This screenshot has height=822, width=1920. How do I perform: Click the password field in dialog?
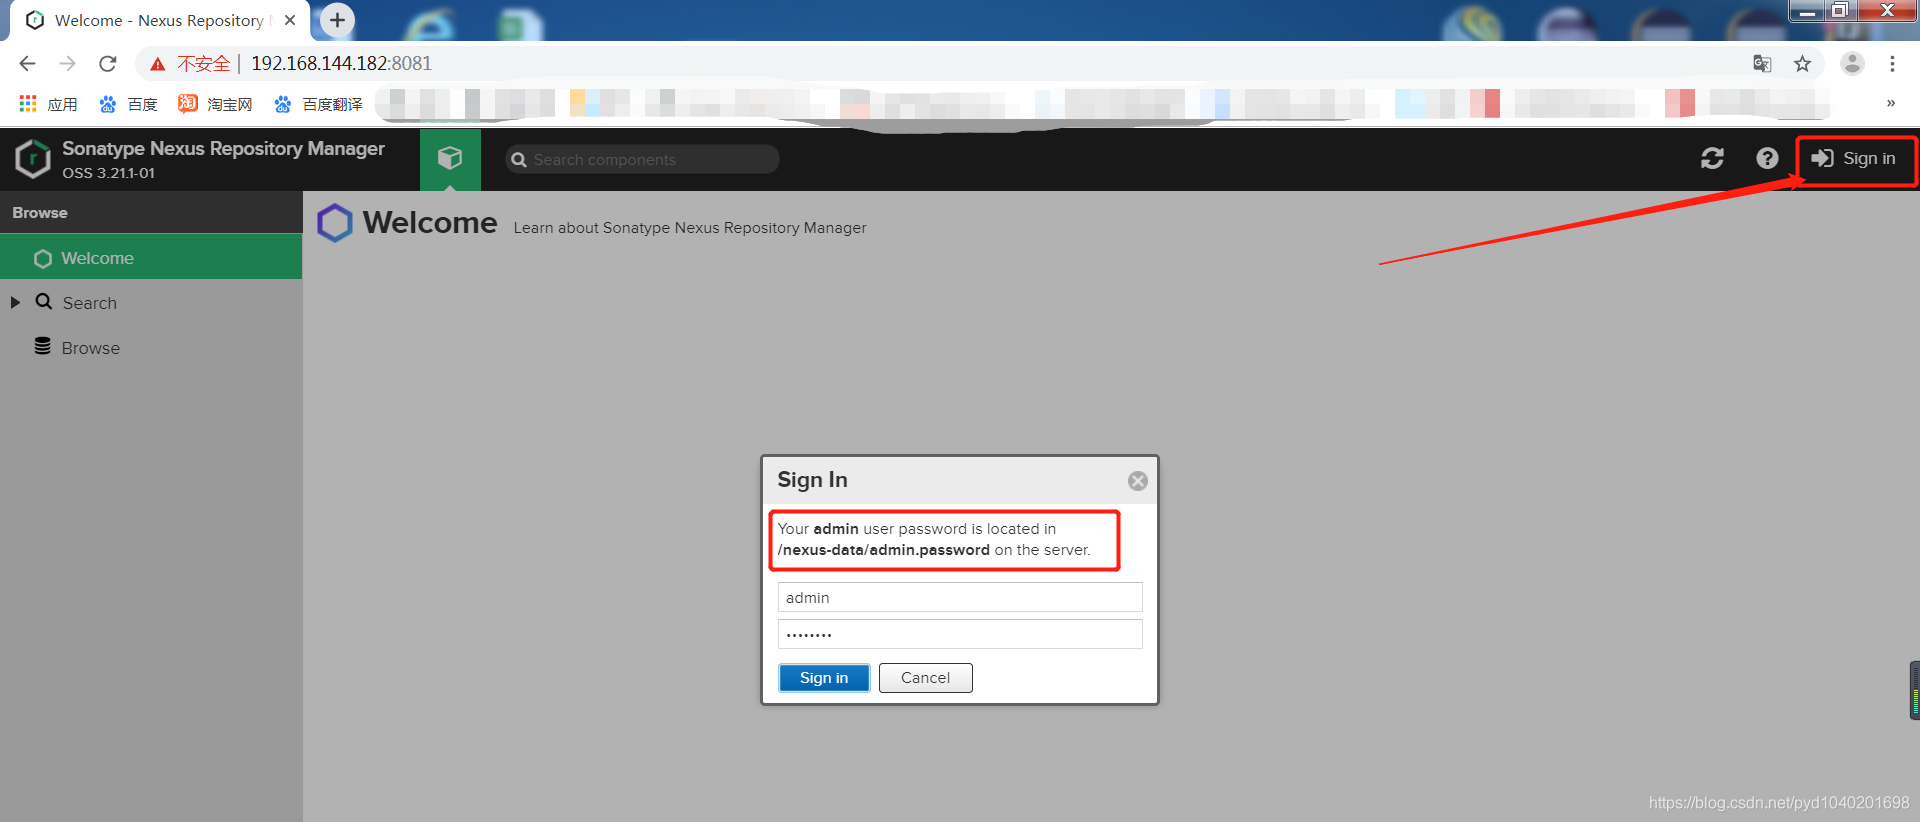click(960, 634)
